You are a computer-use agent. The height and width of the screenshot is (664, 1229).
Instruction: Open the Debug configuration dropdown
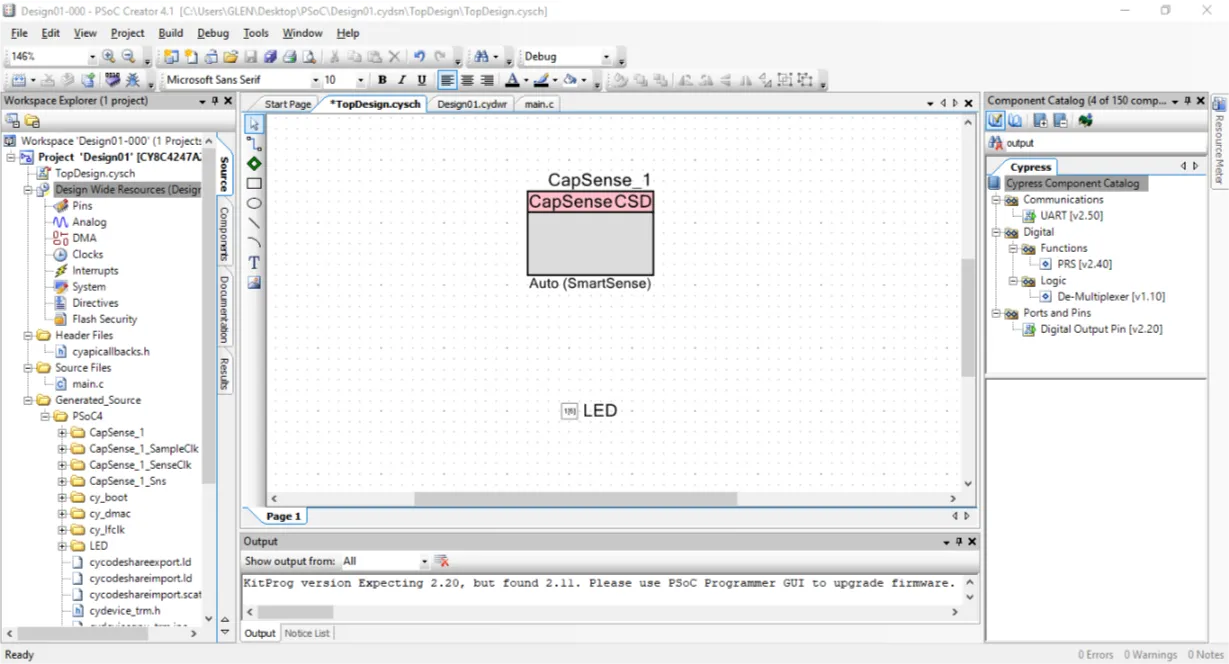(604, 57)
